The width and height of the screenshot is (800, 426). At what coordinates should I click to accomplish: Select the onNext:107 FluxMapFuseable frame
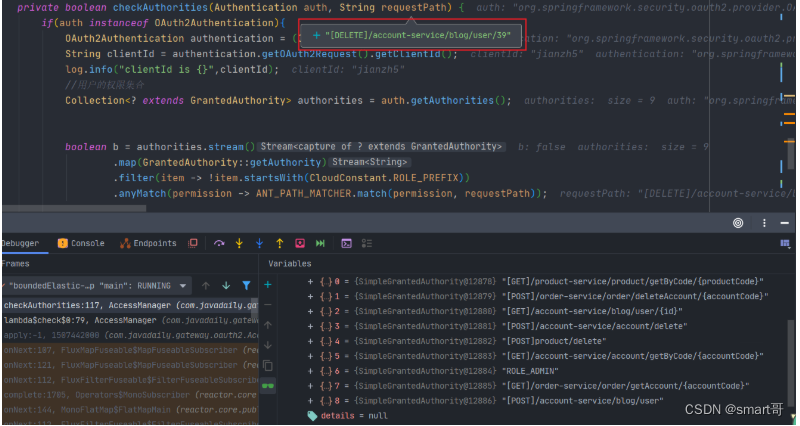(130, 350)
